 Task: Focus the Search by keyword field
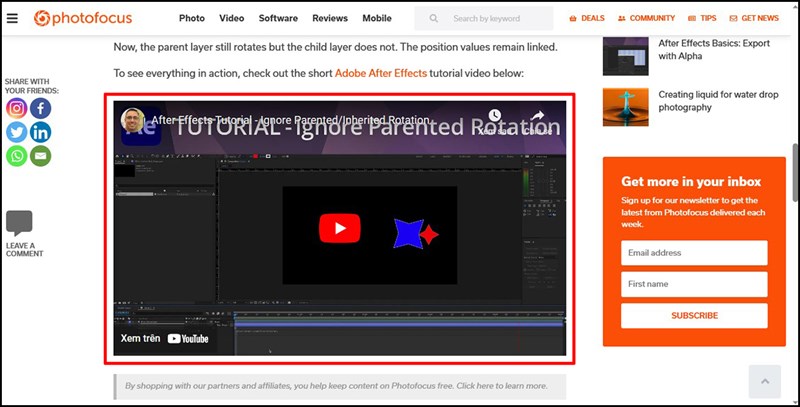tap(484, 18)
